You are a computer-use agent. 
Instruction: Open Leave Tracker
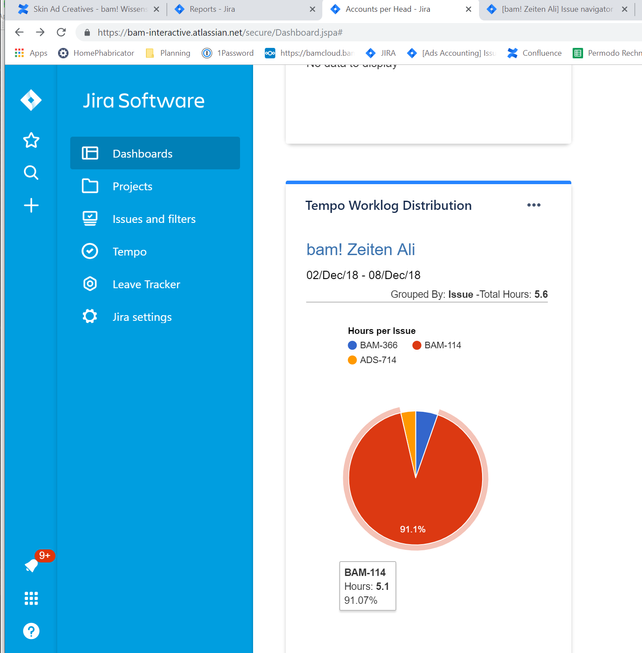pos(155,284)
